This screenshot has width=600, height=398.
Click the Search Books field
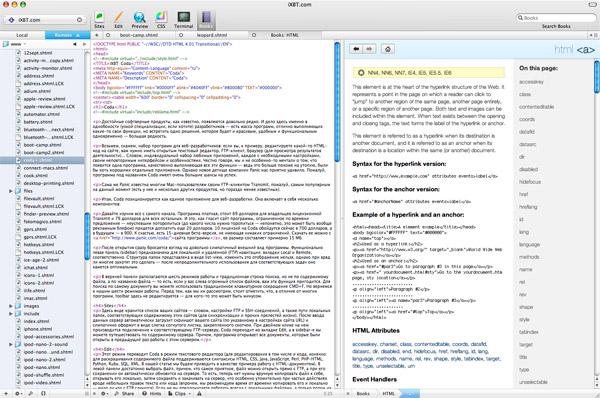click(556, 18)
